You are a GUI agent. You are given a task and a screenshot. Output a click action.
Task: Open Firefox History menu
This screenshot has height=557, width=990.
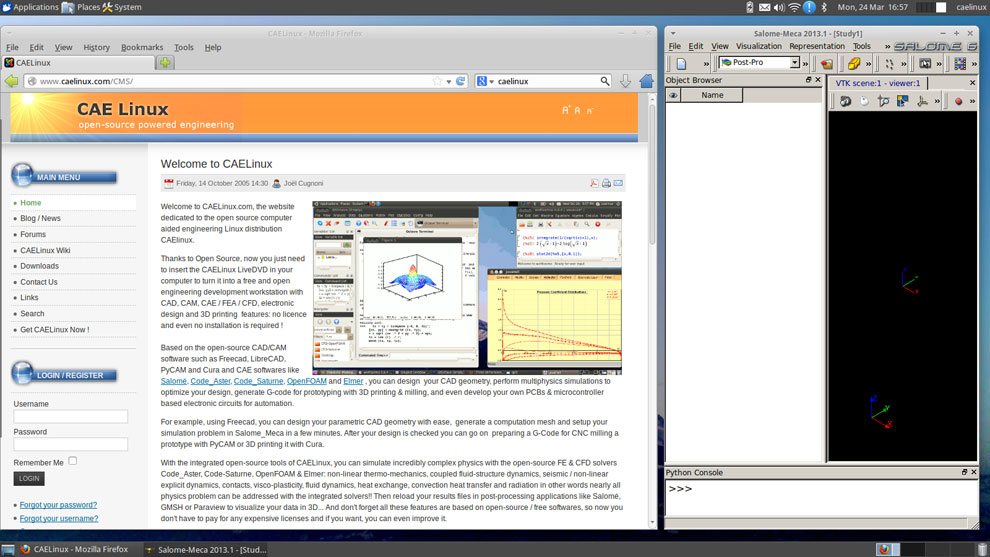click(x=96, y=47)
